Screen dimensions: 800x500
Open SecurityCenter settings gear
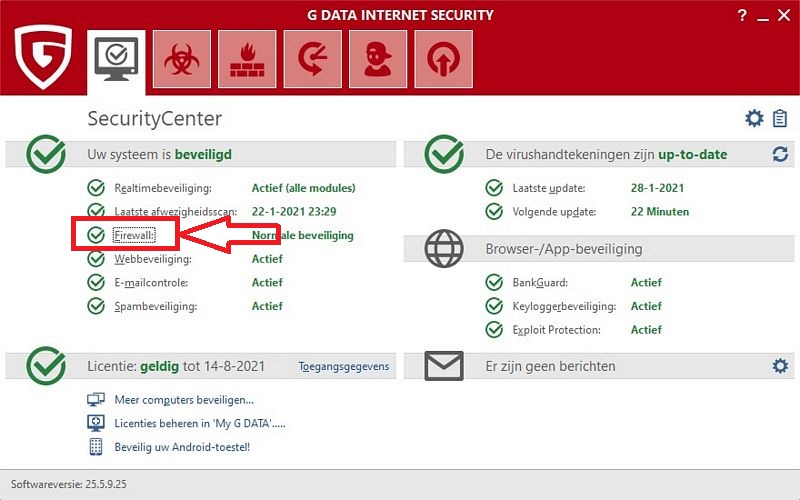(x=754, y=118)
